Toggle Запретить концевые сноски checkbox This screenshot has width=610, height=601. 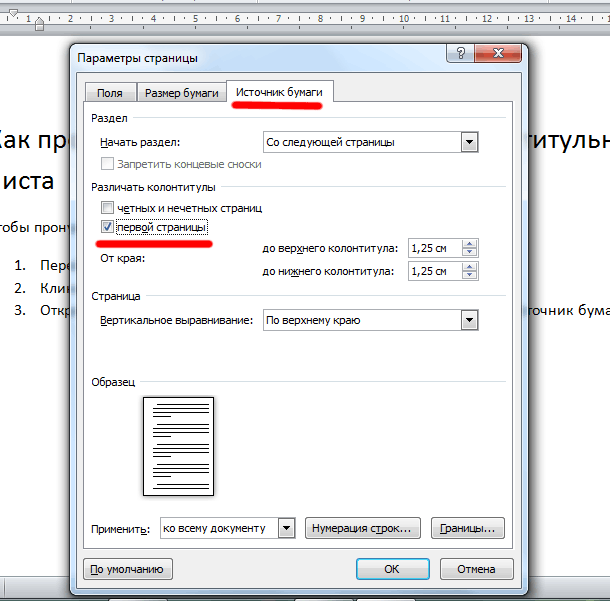107,164
